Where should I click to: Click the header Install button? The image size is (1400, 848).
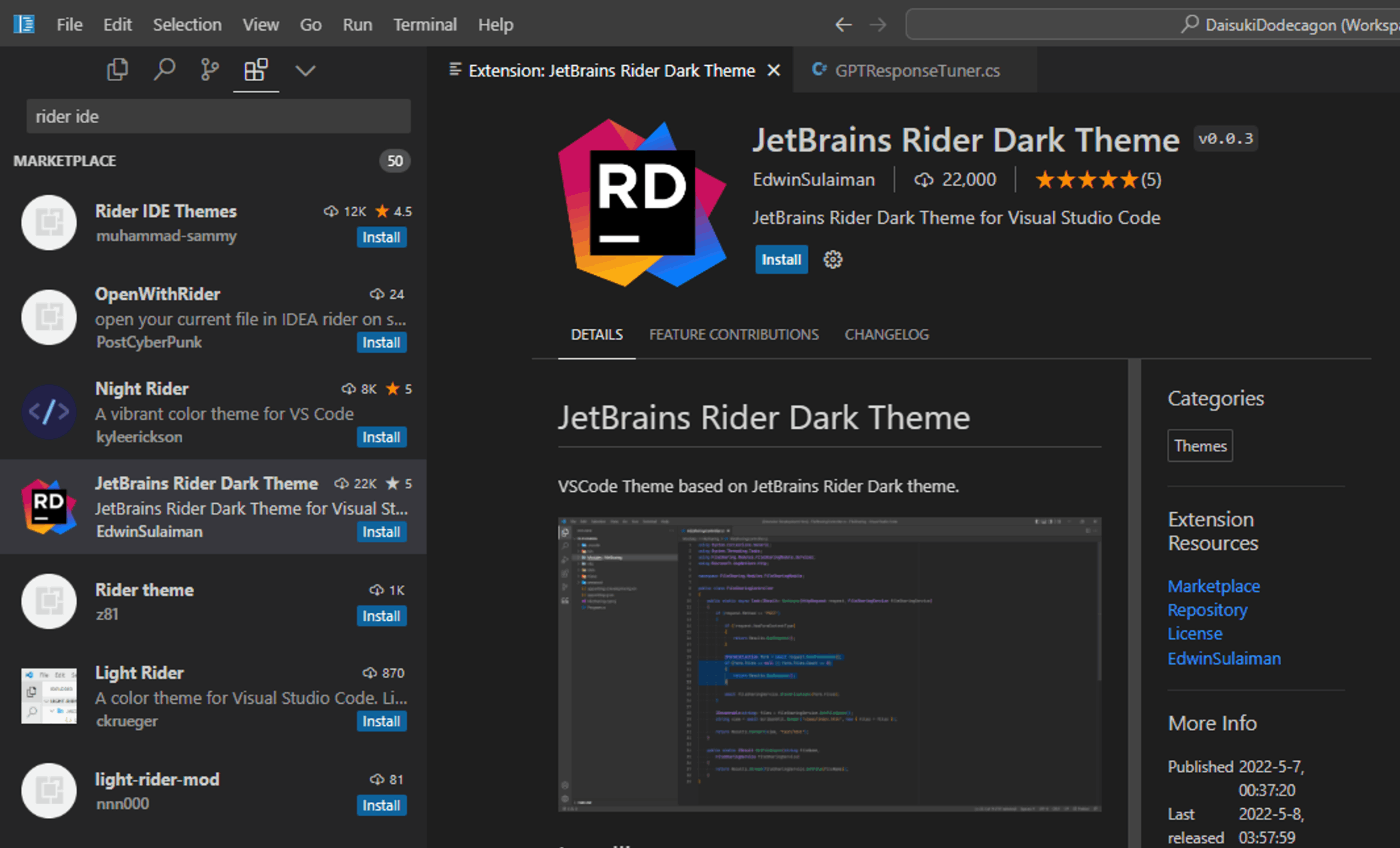point(782,259)
